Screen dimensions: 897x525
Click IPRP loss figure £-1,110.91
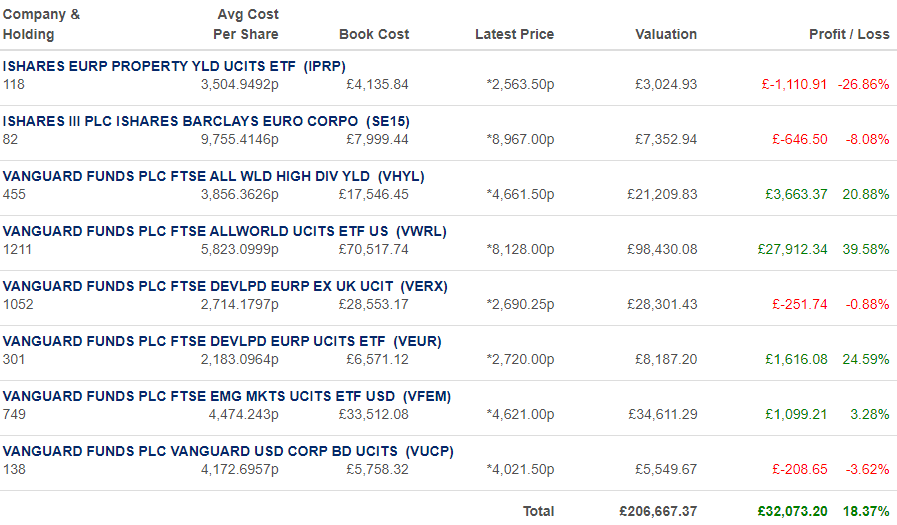pos(794,85)
